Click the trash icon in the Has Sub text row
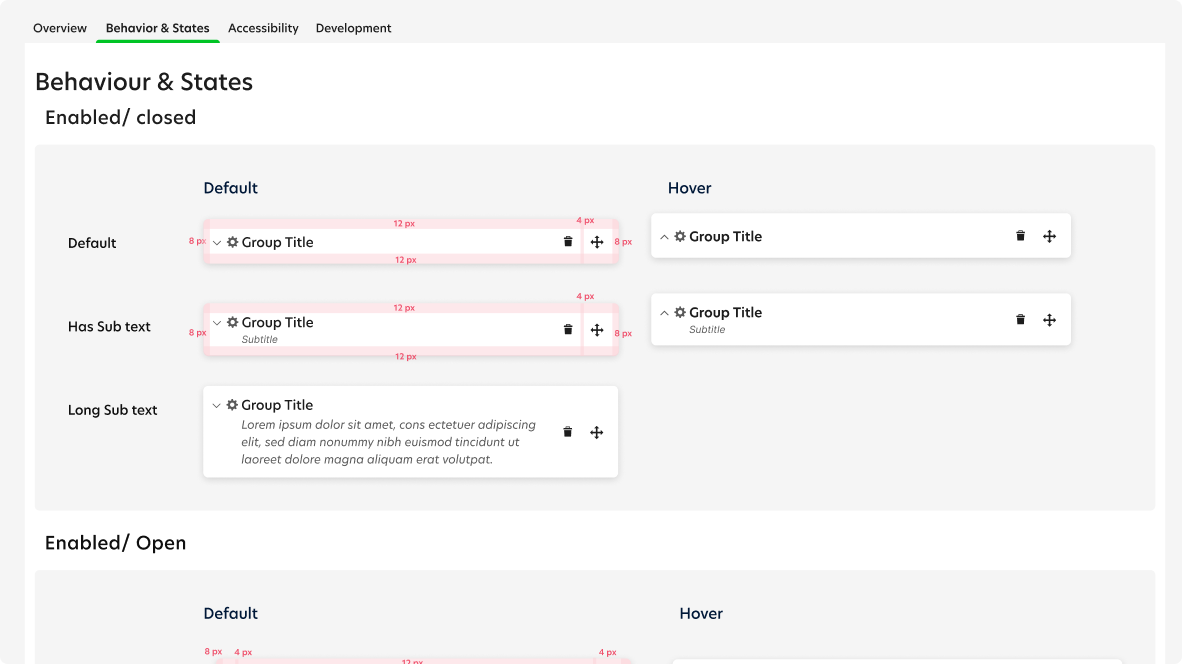Image resolution: width=1182 pixels, height=664 pixels. pyautogui.click(x=568, y=328)
